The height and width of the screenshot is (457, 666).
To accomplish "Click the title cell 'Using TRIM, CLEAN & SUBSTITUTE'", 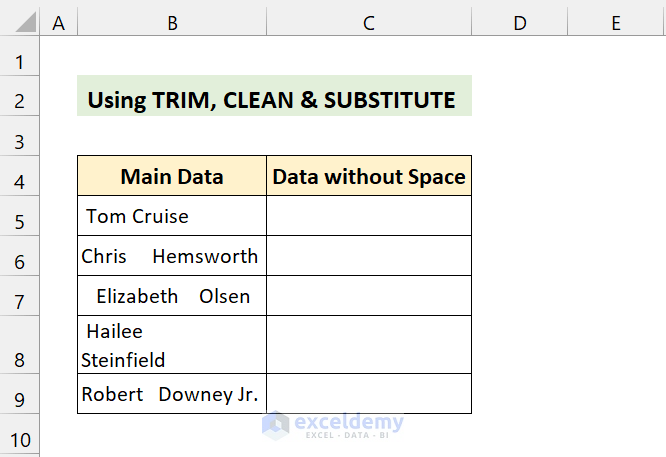I will 273,100.
